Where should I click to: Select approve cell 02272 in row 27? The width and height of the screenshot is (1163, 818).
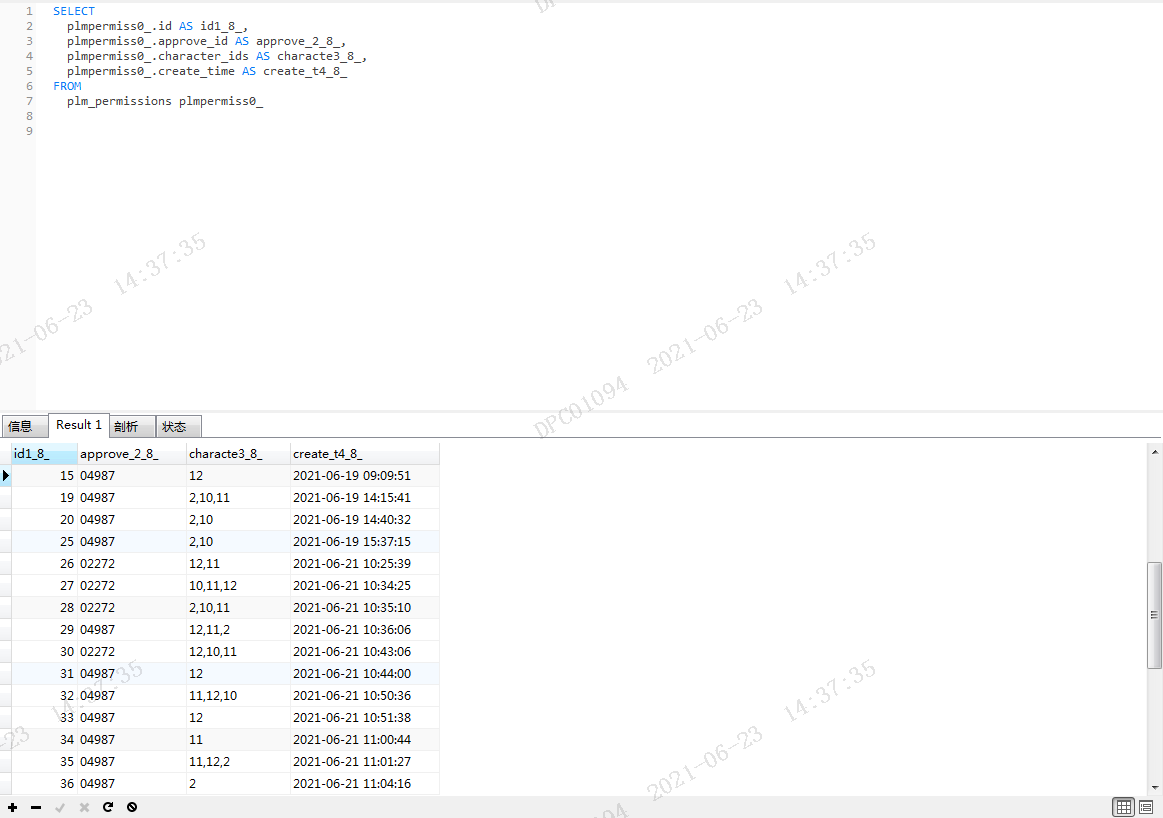[x=131, y=586]
